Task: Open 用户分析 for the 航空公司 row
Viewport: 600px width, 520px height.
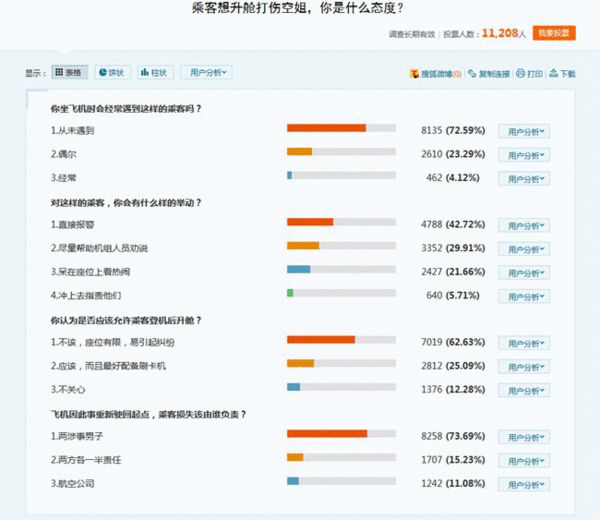Action: [x=524, y=485]
